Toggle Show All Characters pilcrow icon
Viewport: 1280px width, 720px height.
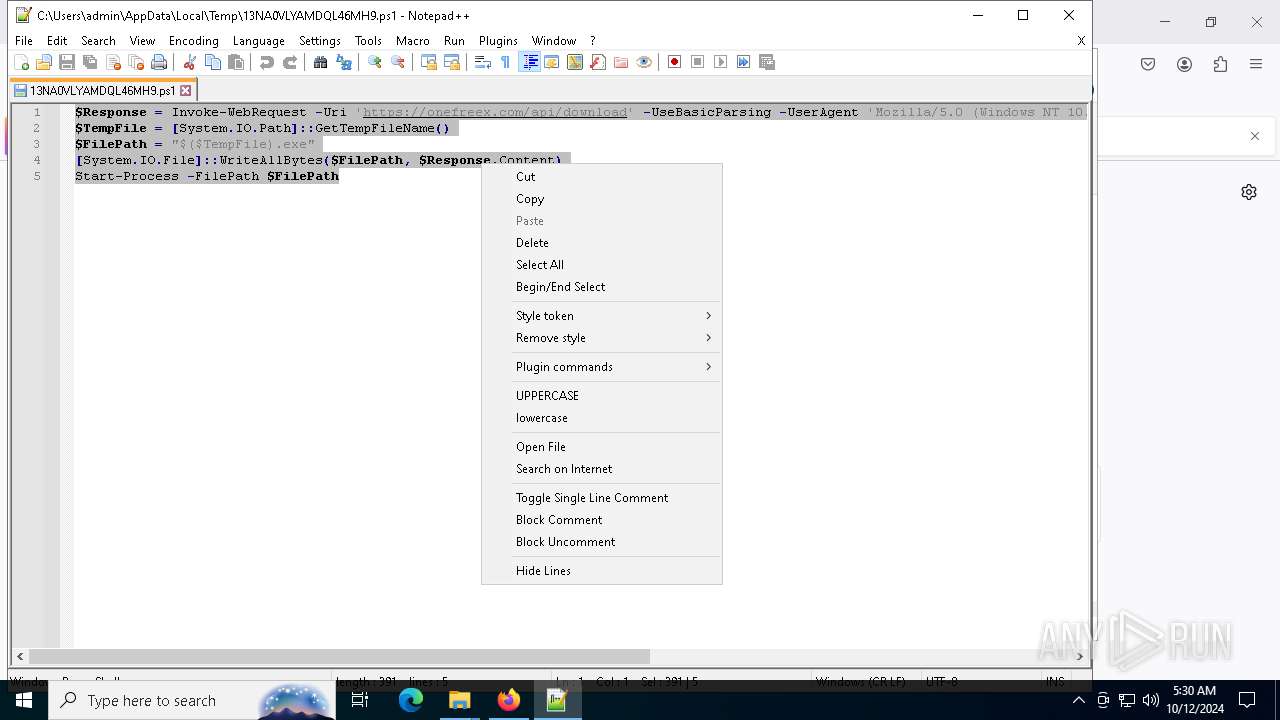[x=505, y=62]
